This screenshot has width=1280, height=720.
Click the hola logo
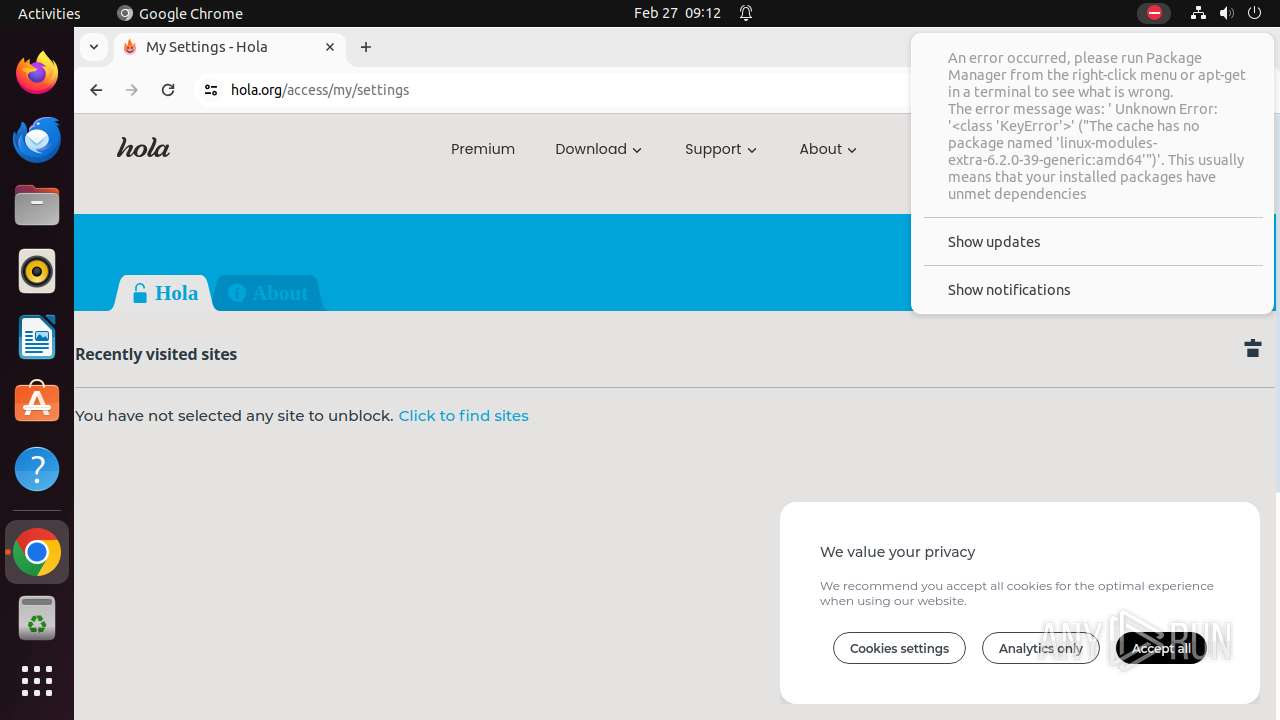click(x=143, y=149)
